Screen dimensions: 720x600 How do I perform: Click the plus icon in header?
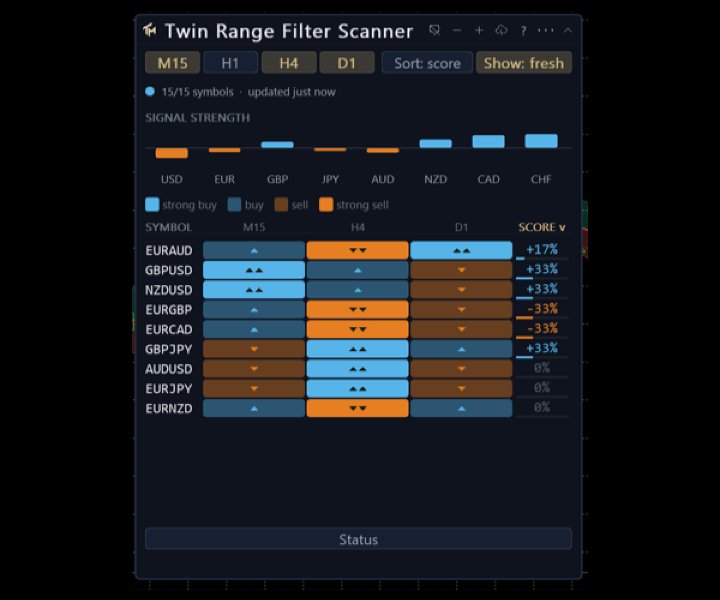[479, 30]
